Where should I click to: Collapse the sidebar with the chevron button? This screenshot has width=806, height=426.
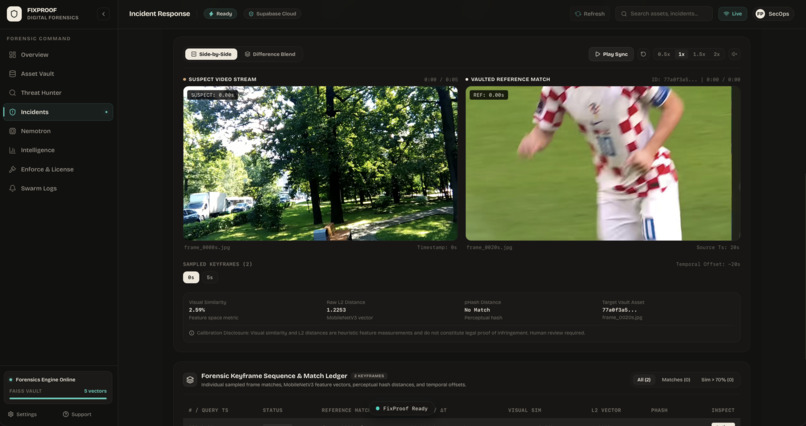click(x=103, y=14)
